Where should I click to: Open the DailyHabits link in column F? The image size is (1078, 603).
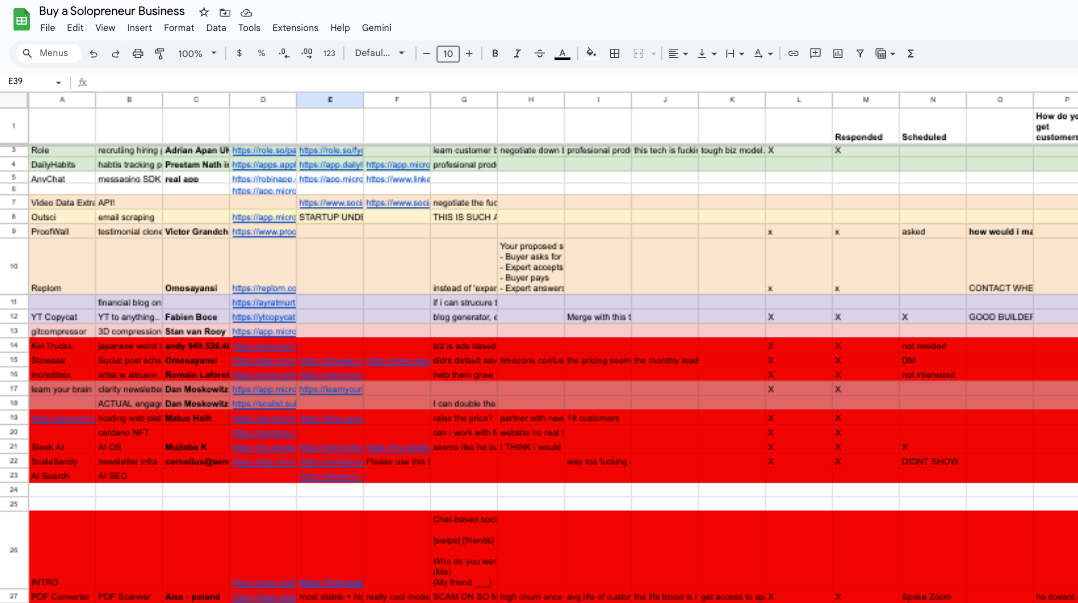pyautogui.click(x=398, y=164)
